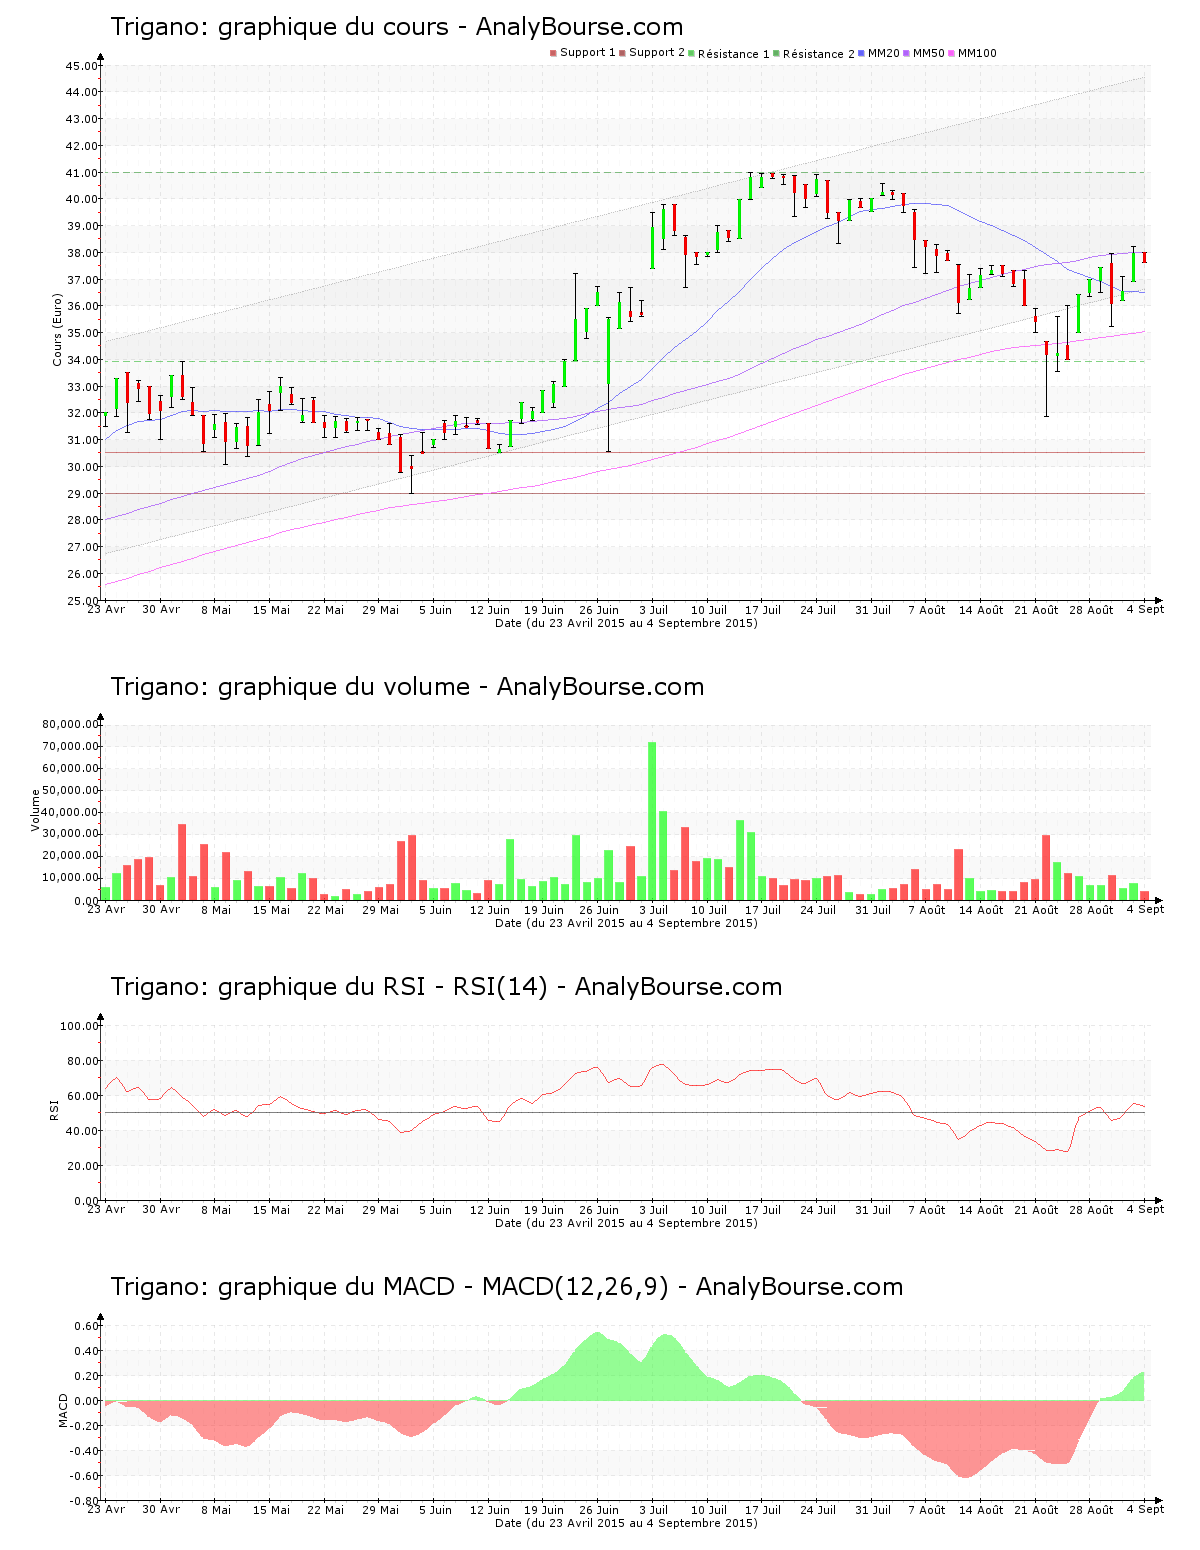Click the 'RSI' y-axis label

54,1109
